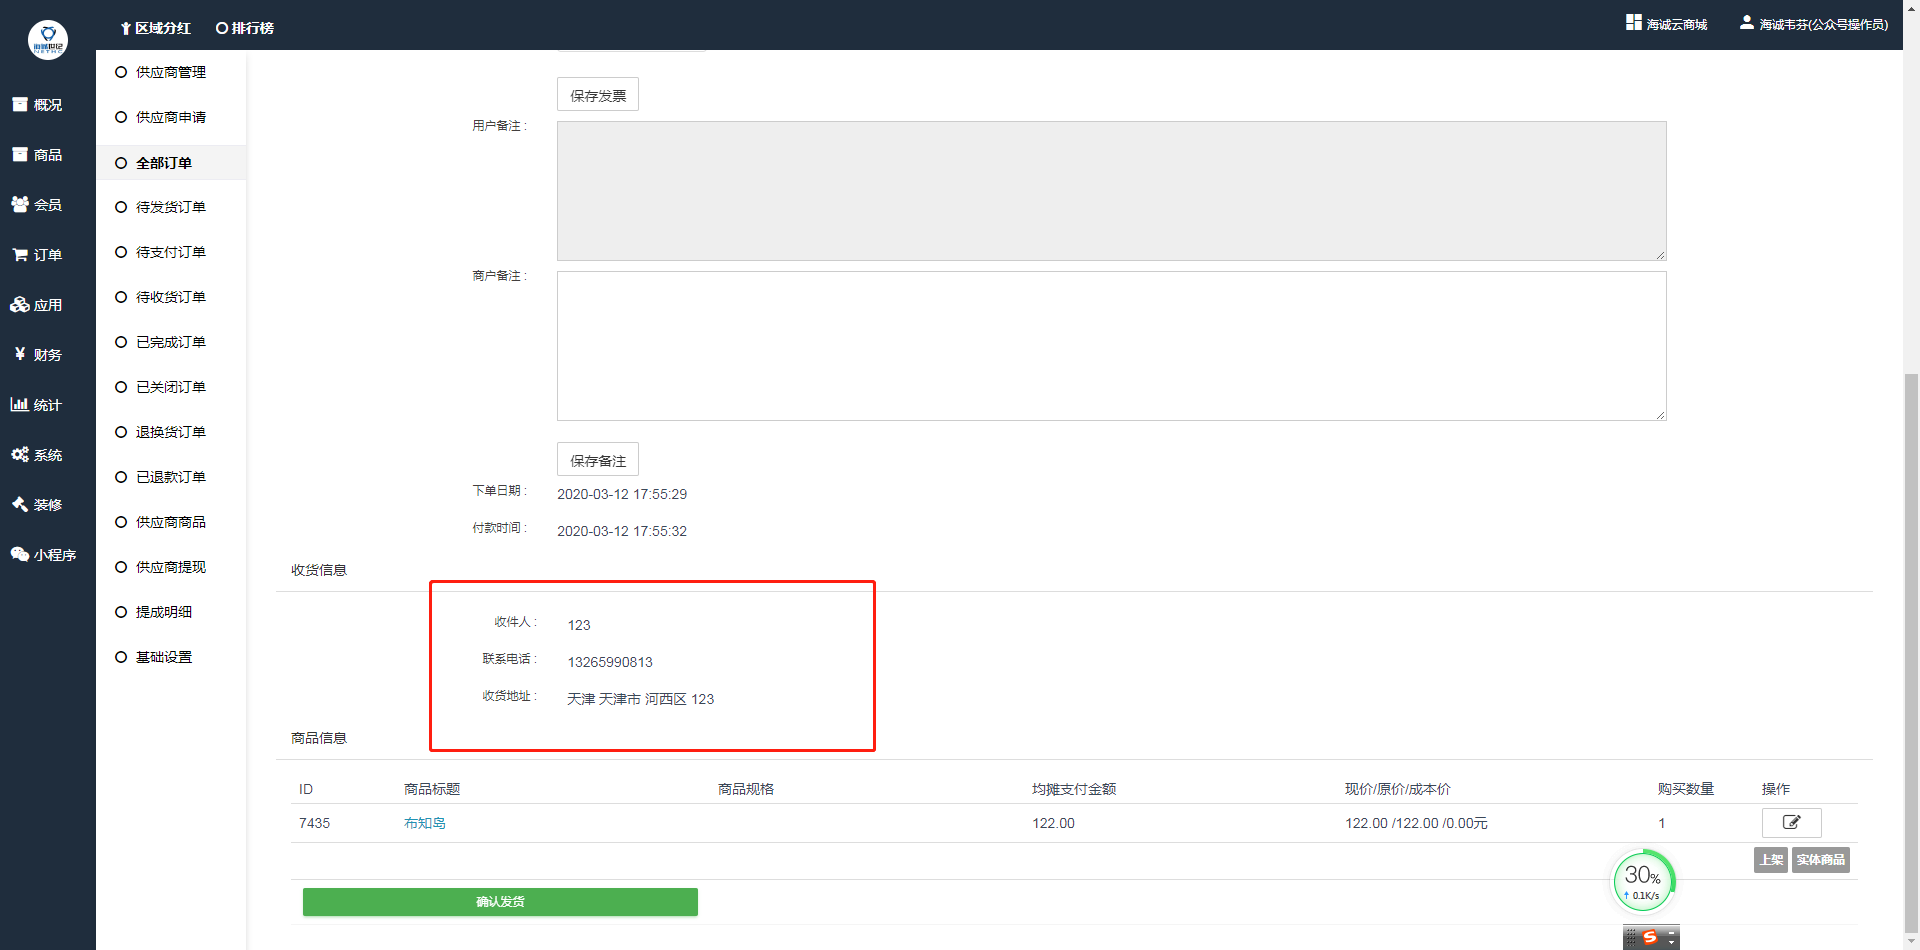This screenshot has height=950, width=1920.
Task: Click the 商品信息 section heading
Action: [319, 738]
